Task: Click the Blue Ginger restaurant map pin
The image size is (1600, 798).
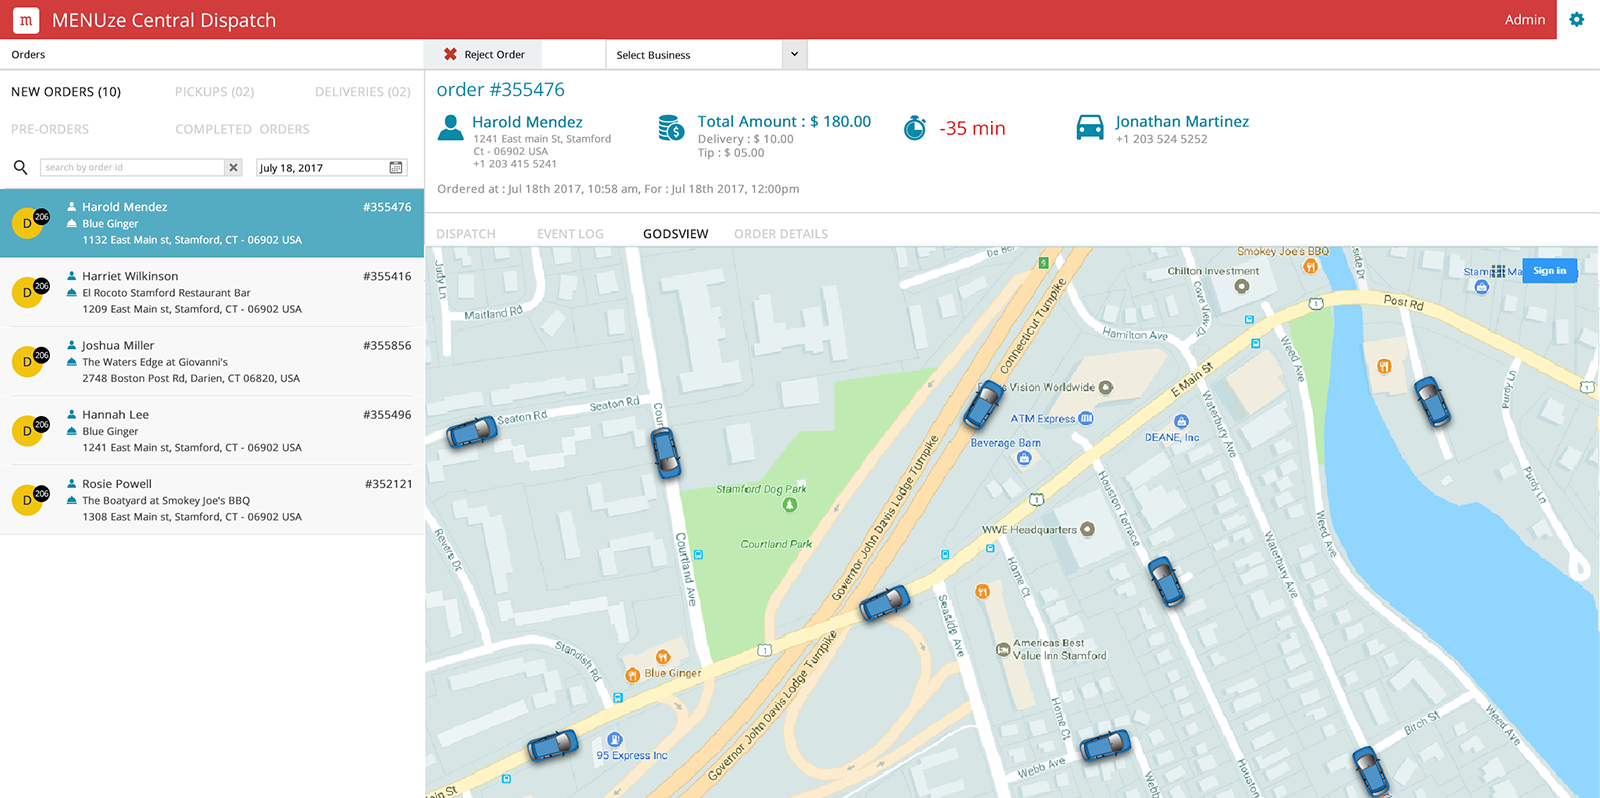Action: [632, 675]
